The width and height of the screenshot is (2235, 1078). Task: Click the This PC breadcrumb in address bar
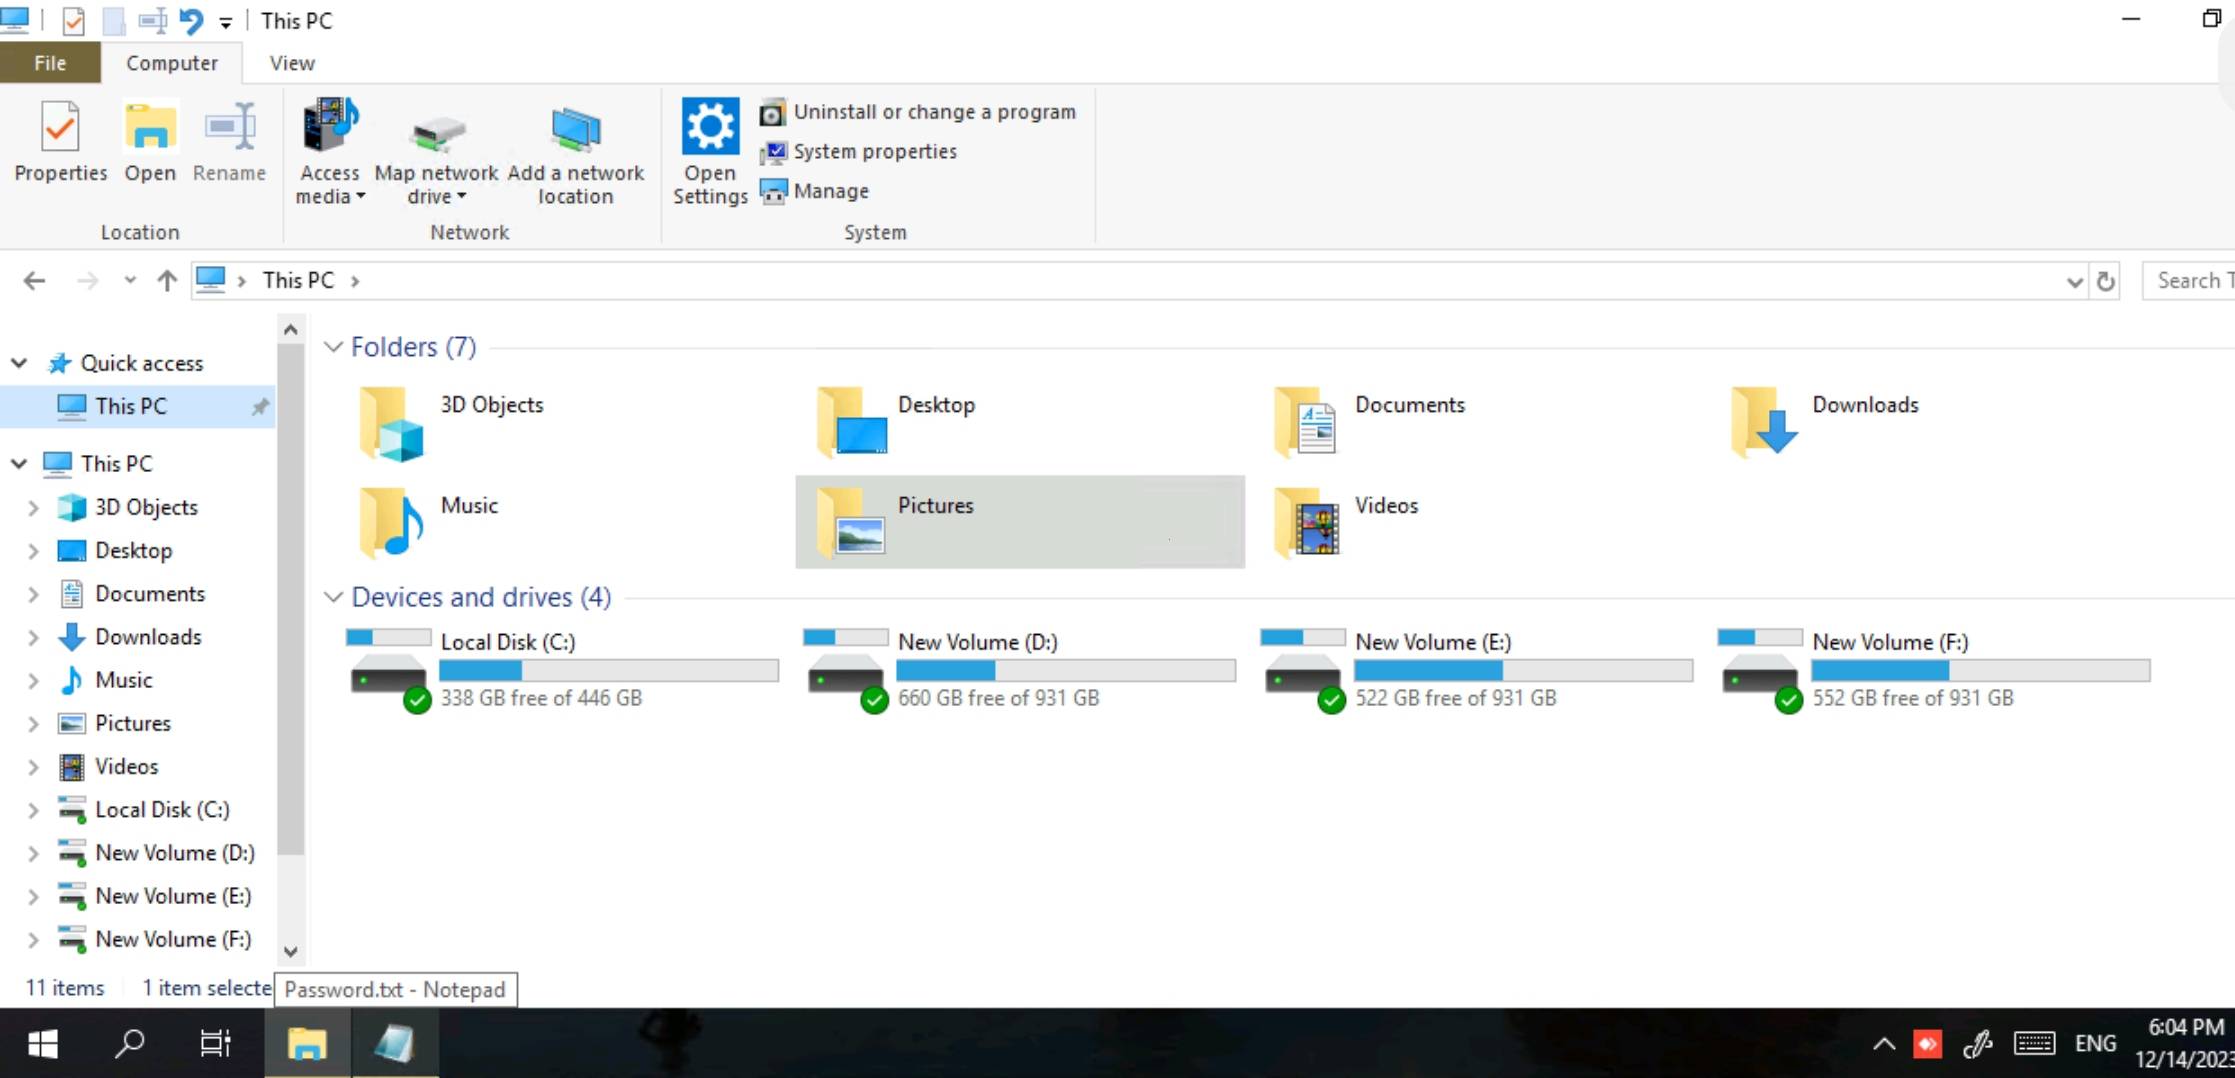coord(298,281)
